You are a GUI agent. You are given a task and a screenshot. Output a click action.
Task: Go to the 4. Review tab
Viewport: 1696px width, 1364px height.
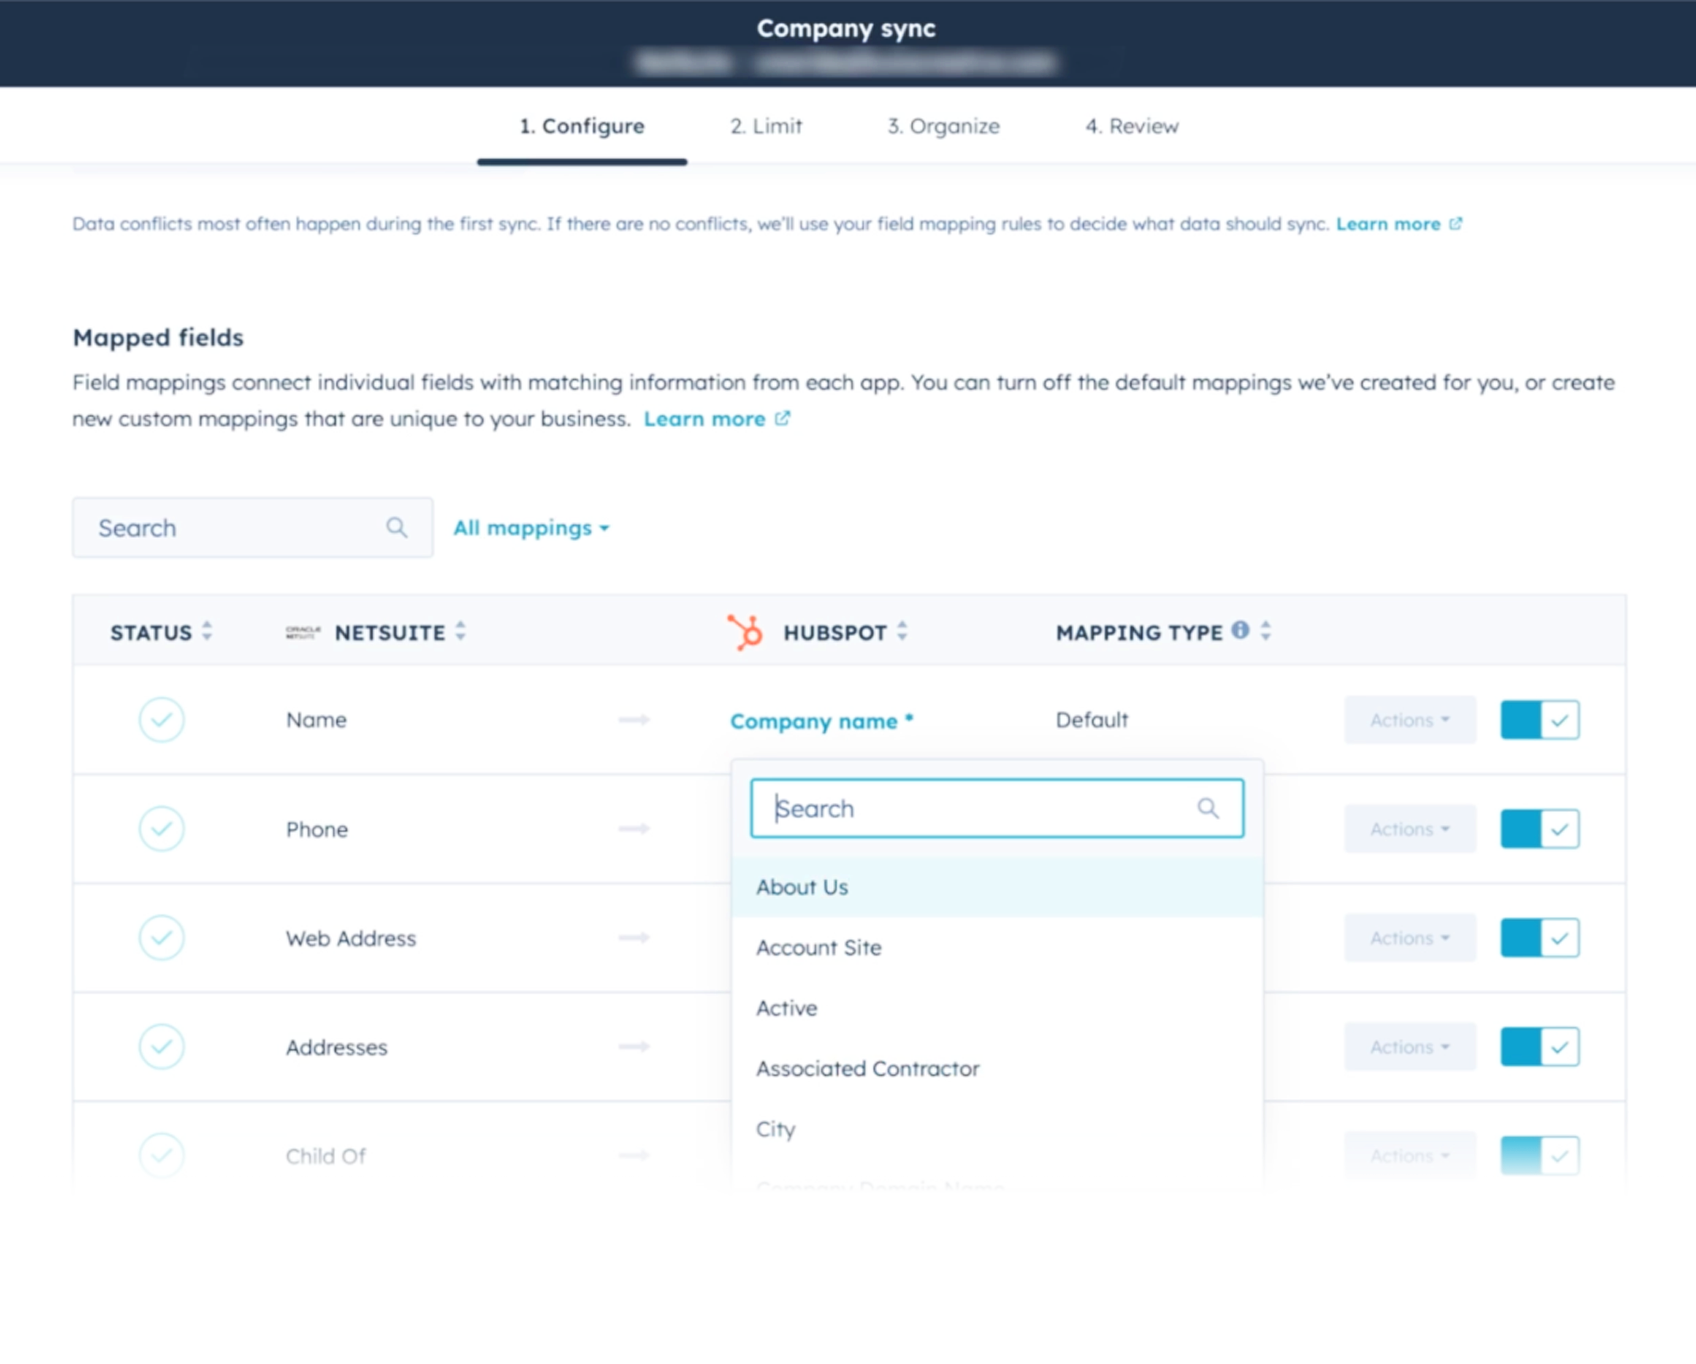coord(1132,126)
